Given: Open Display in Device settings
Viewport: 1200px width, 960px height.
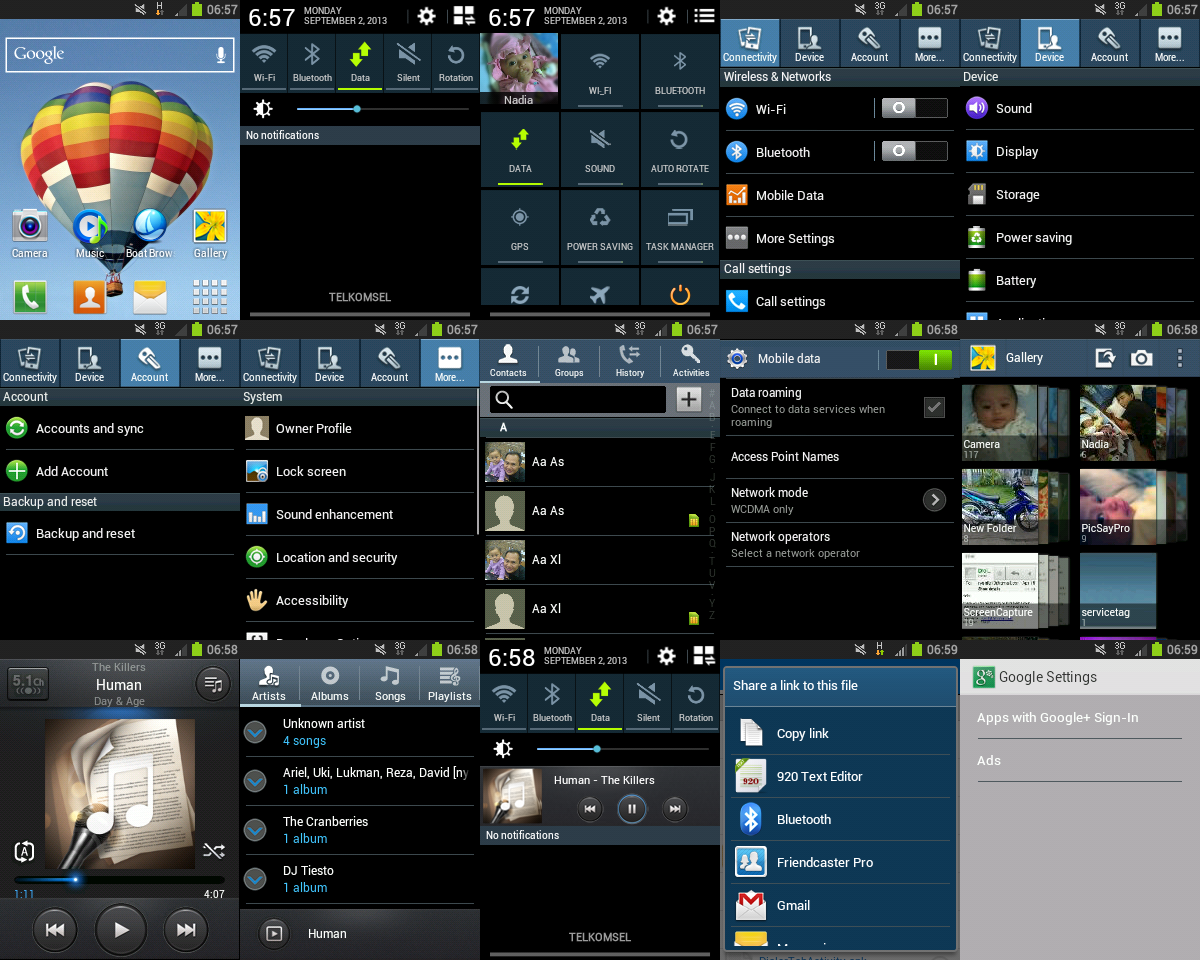Looking at the screenshot, I should (1080, 151).
